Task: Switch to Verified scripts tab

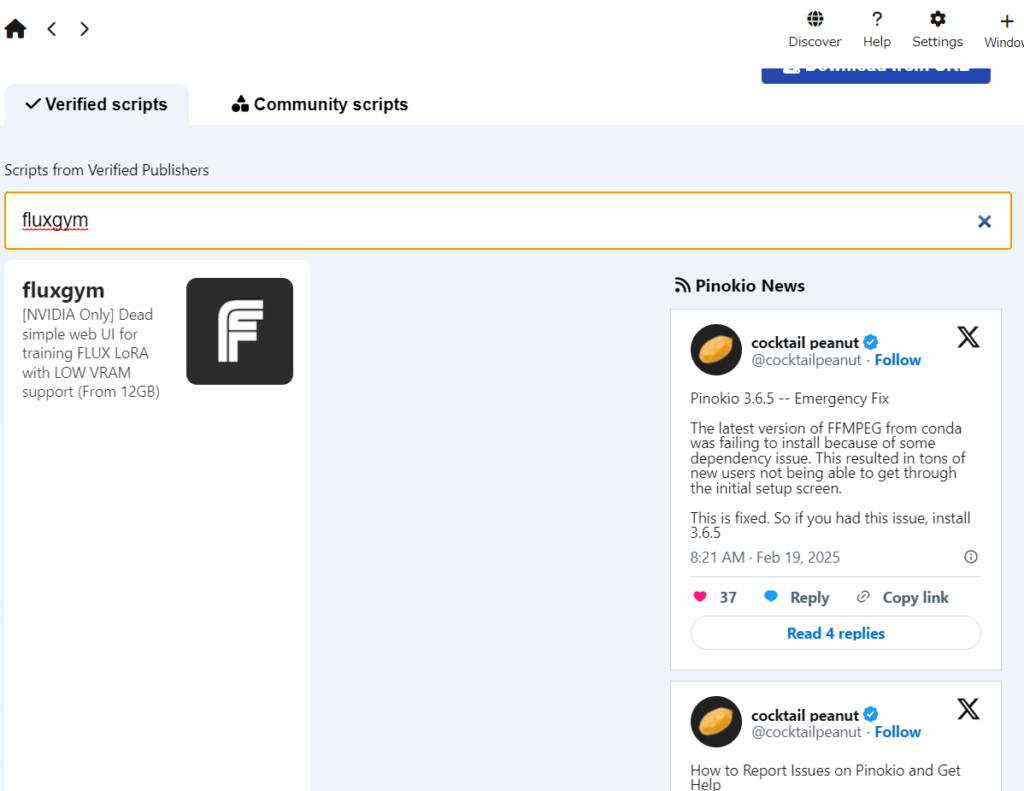Action: click(x=97, y=105)
